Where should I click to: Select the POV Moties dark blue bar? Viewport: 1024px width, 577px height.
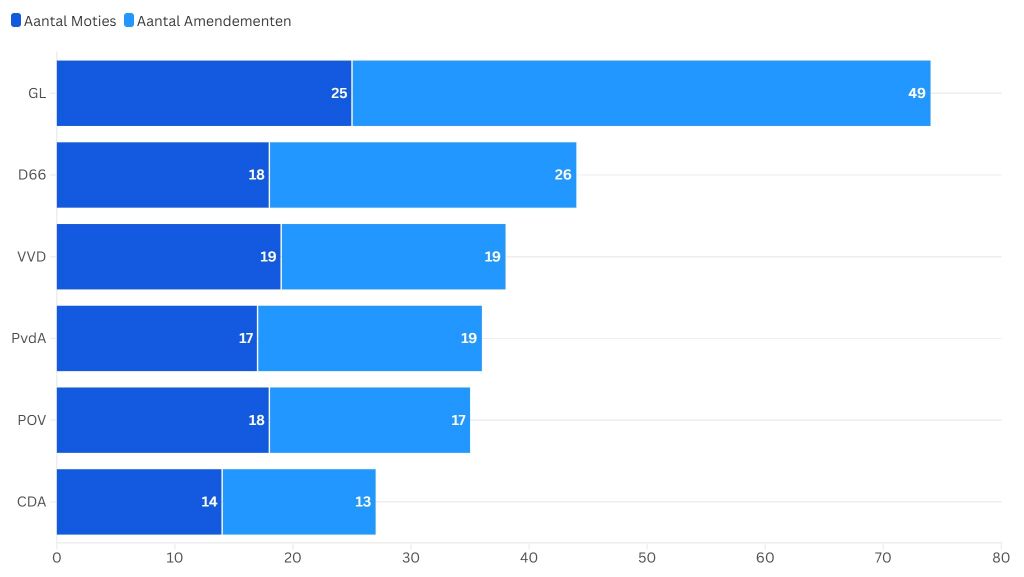(x=163, y=420)
